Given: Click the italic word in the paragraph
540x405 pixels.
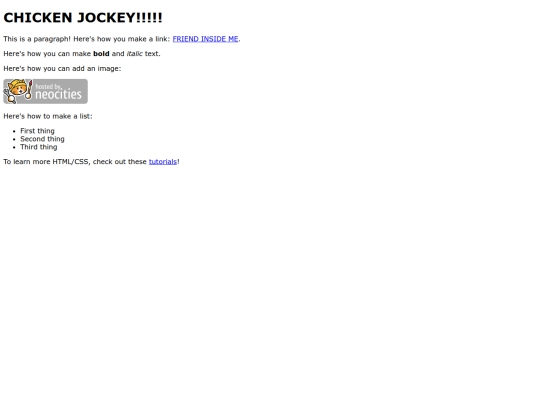Looking at the screenshot, I should pyautogui.click(x=135, y=54).
